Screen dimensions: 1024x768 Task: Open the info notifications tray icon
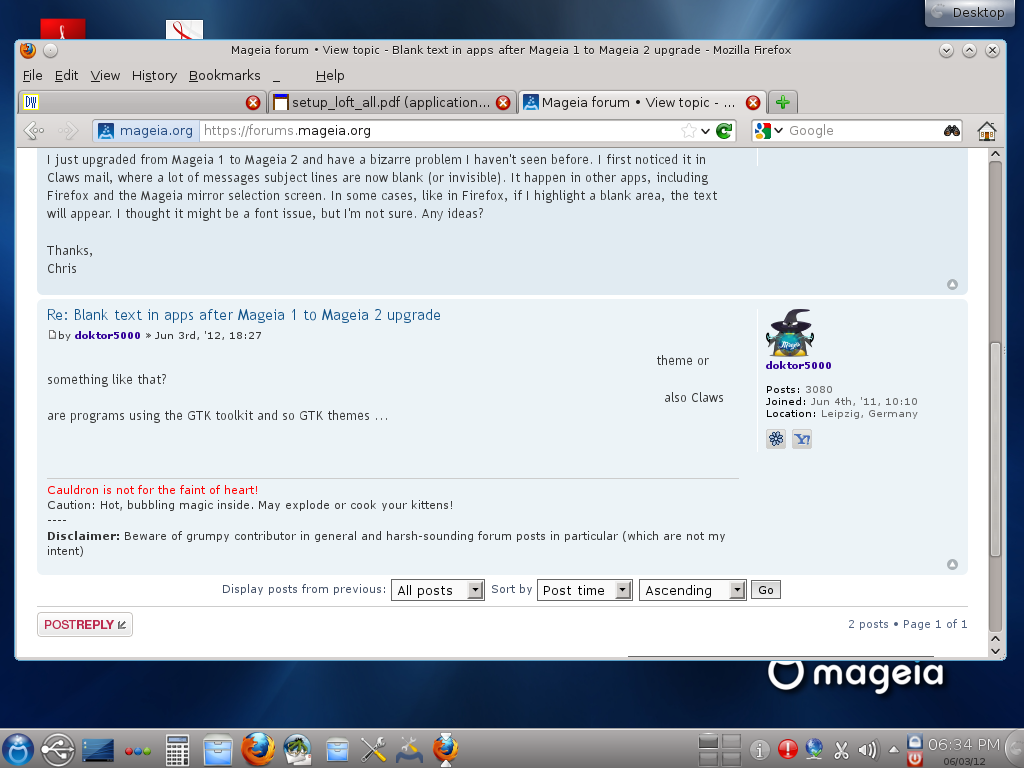point(759,750)
